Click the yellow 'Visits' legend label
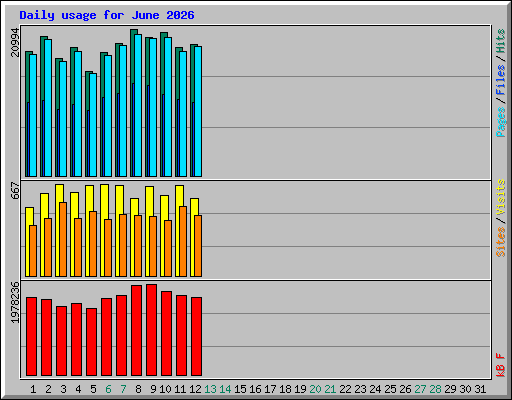This screenshot has height=400, width=512. pyautogui.click(x=501, y=197)
